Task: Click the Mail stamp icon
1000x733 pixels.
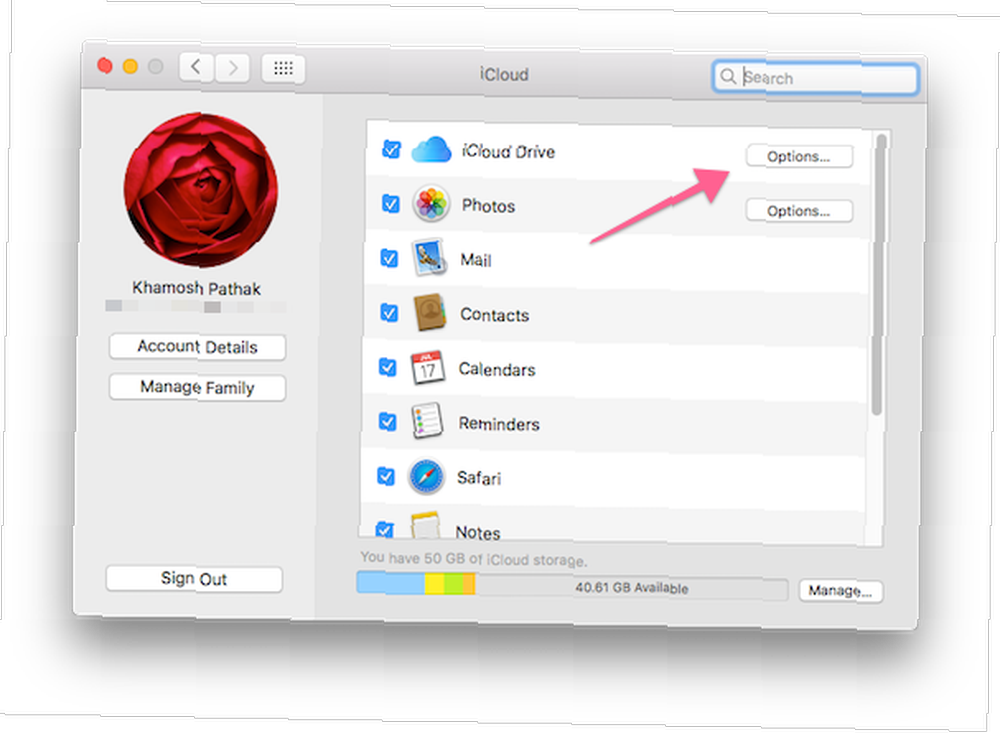Action: tap(429, 257)
